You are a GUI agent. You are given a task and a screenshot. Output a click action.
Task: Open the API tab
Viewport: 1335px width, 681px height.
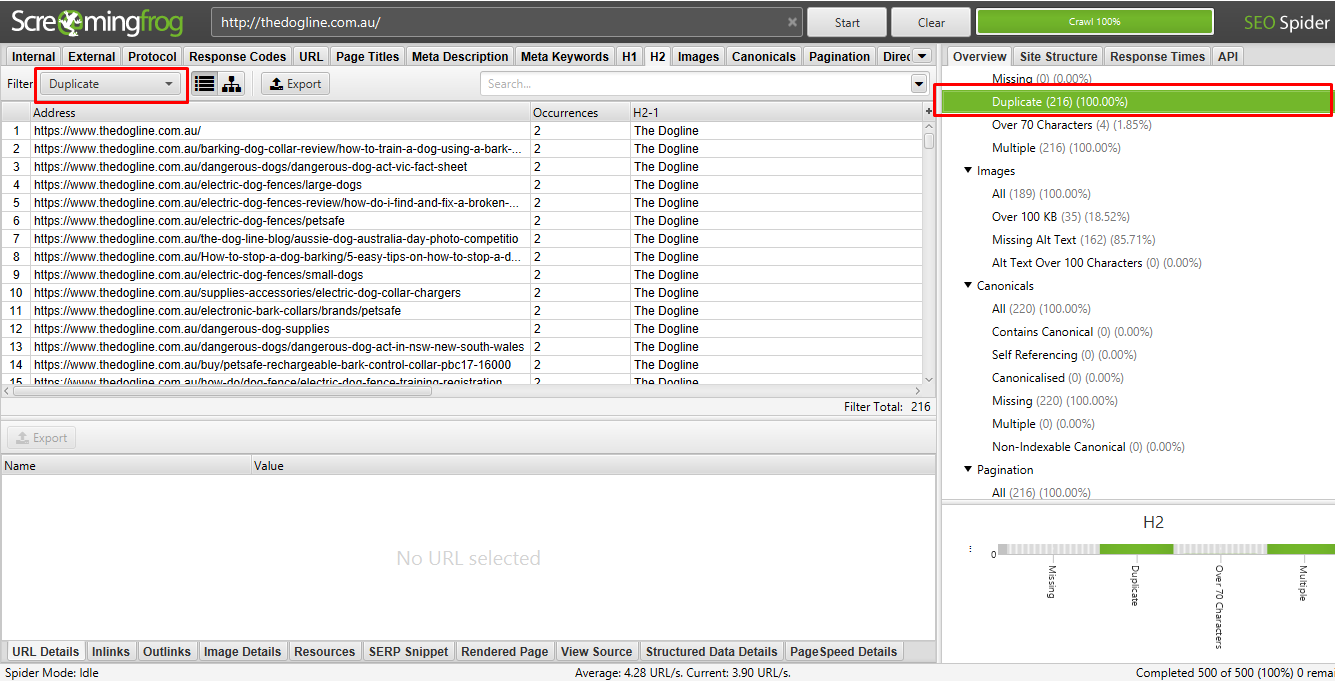(x=1227, y=57)
